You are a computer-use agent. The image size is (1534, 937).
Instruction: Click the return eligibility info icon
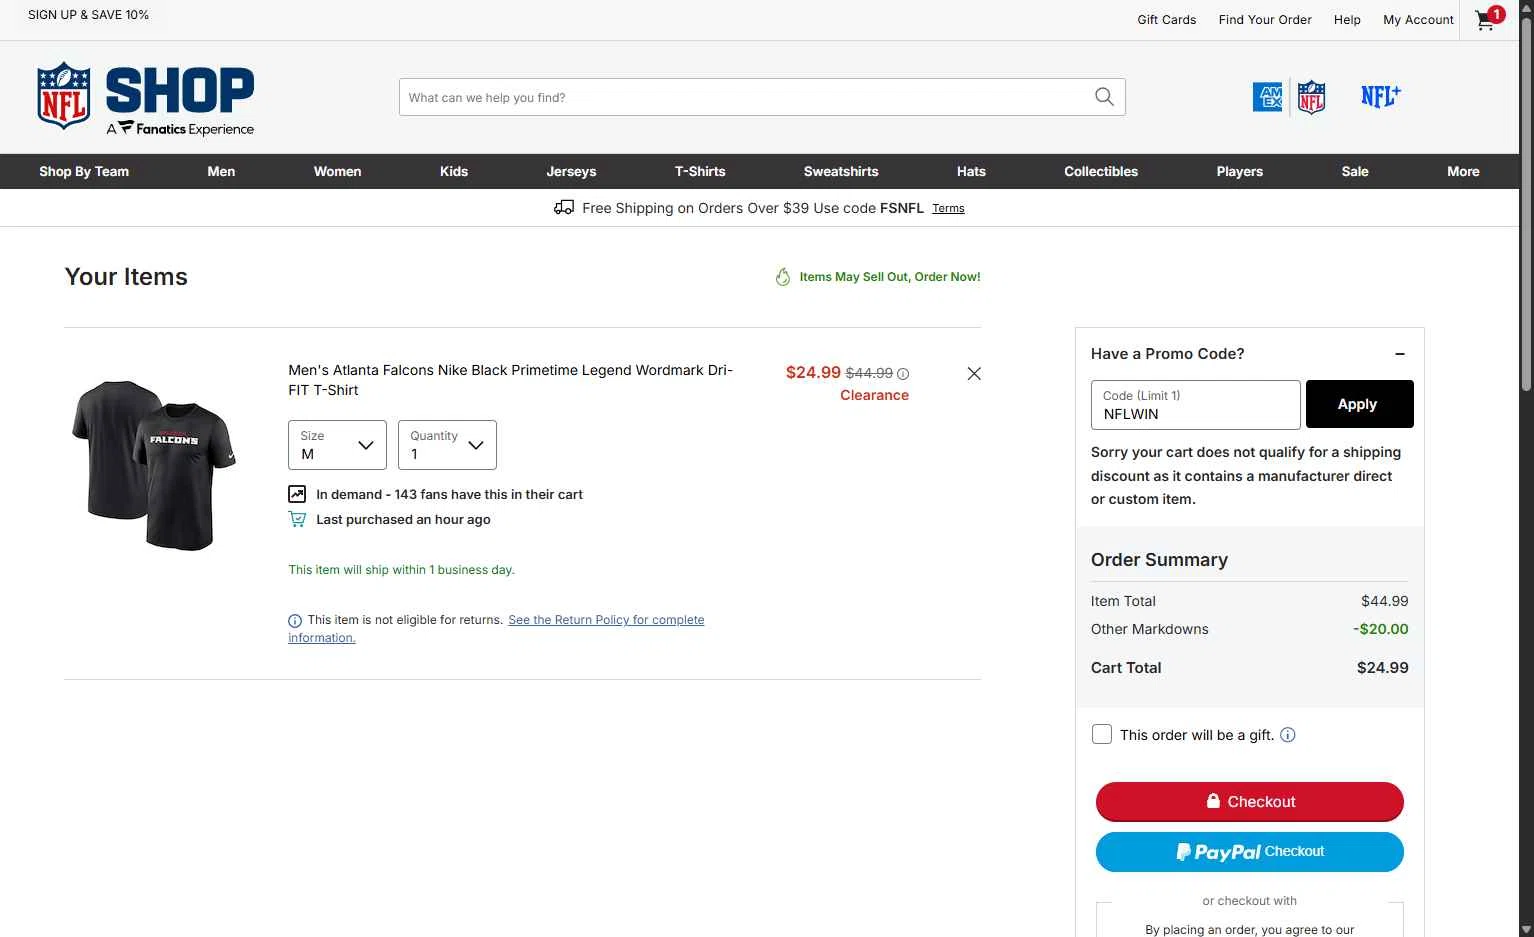point(295,621)
